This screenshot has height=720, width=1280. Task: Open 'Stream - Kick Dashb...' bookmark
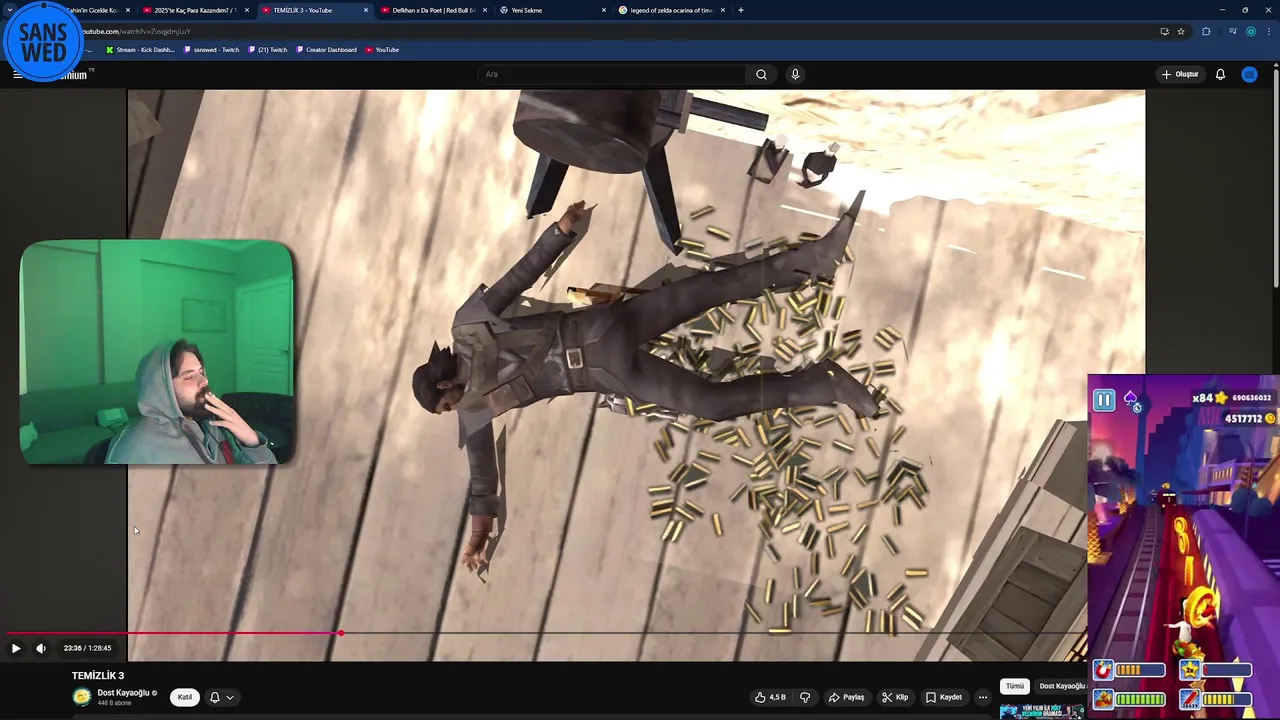pyautogui.click(x=140, y=50)
